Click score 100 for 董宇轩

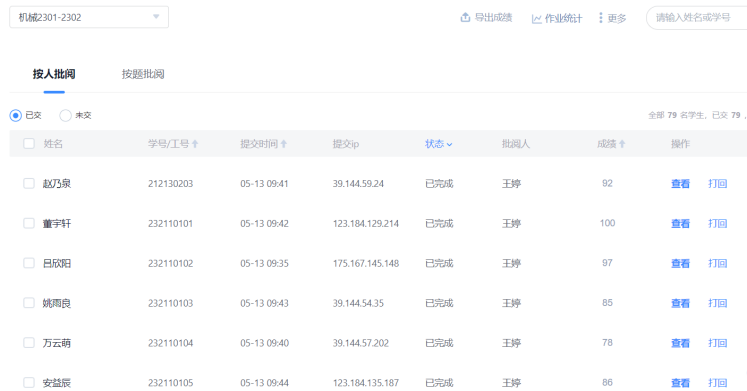tap(607, 223)
